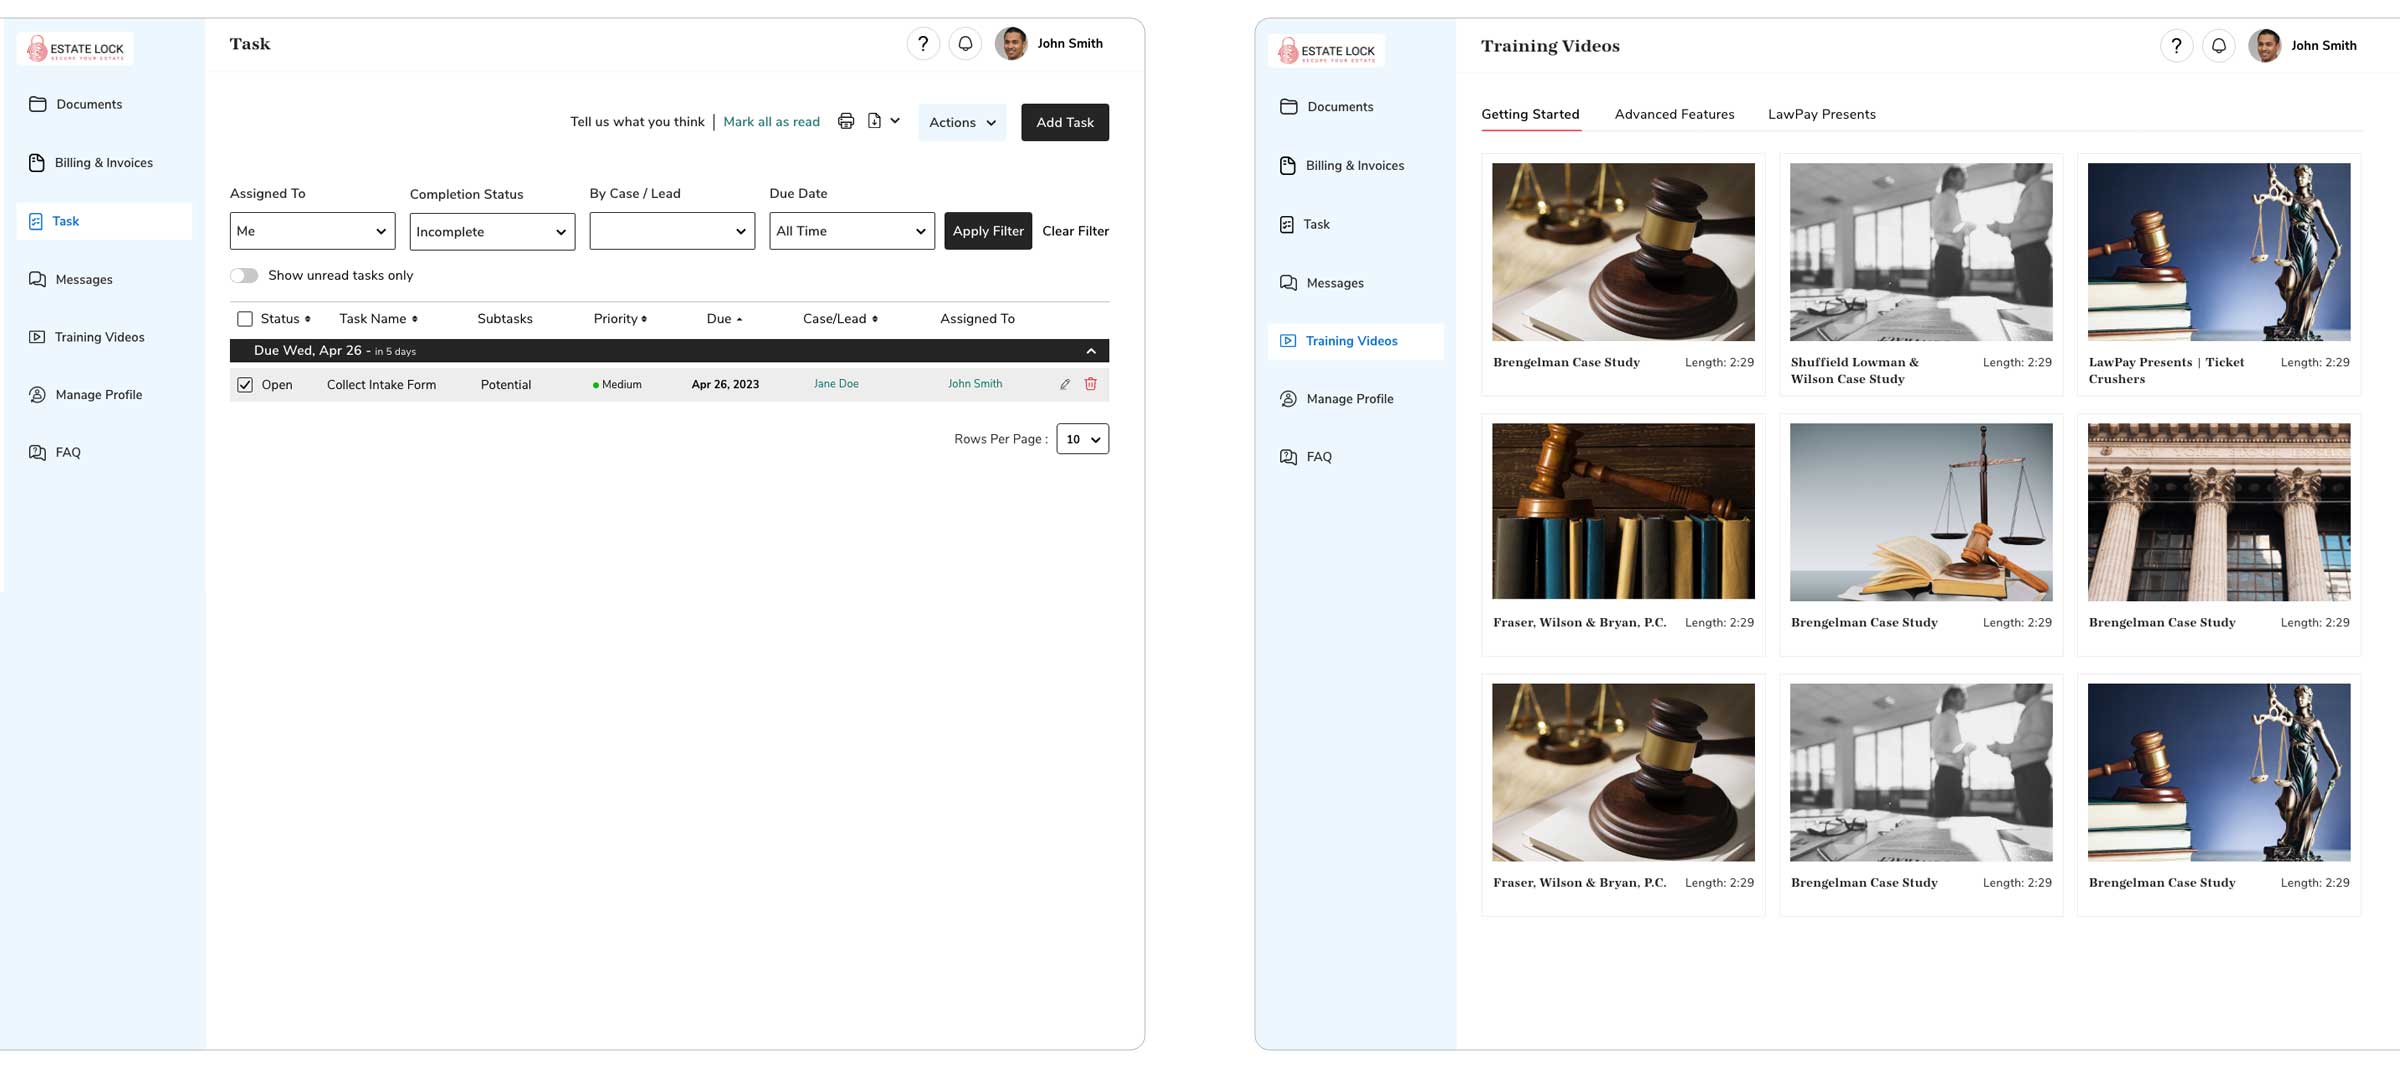Check the select-all checkbox in table header
The image size is (2400, 1067).
tap(245, 319)
